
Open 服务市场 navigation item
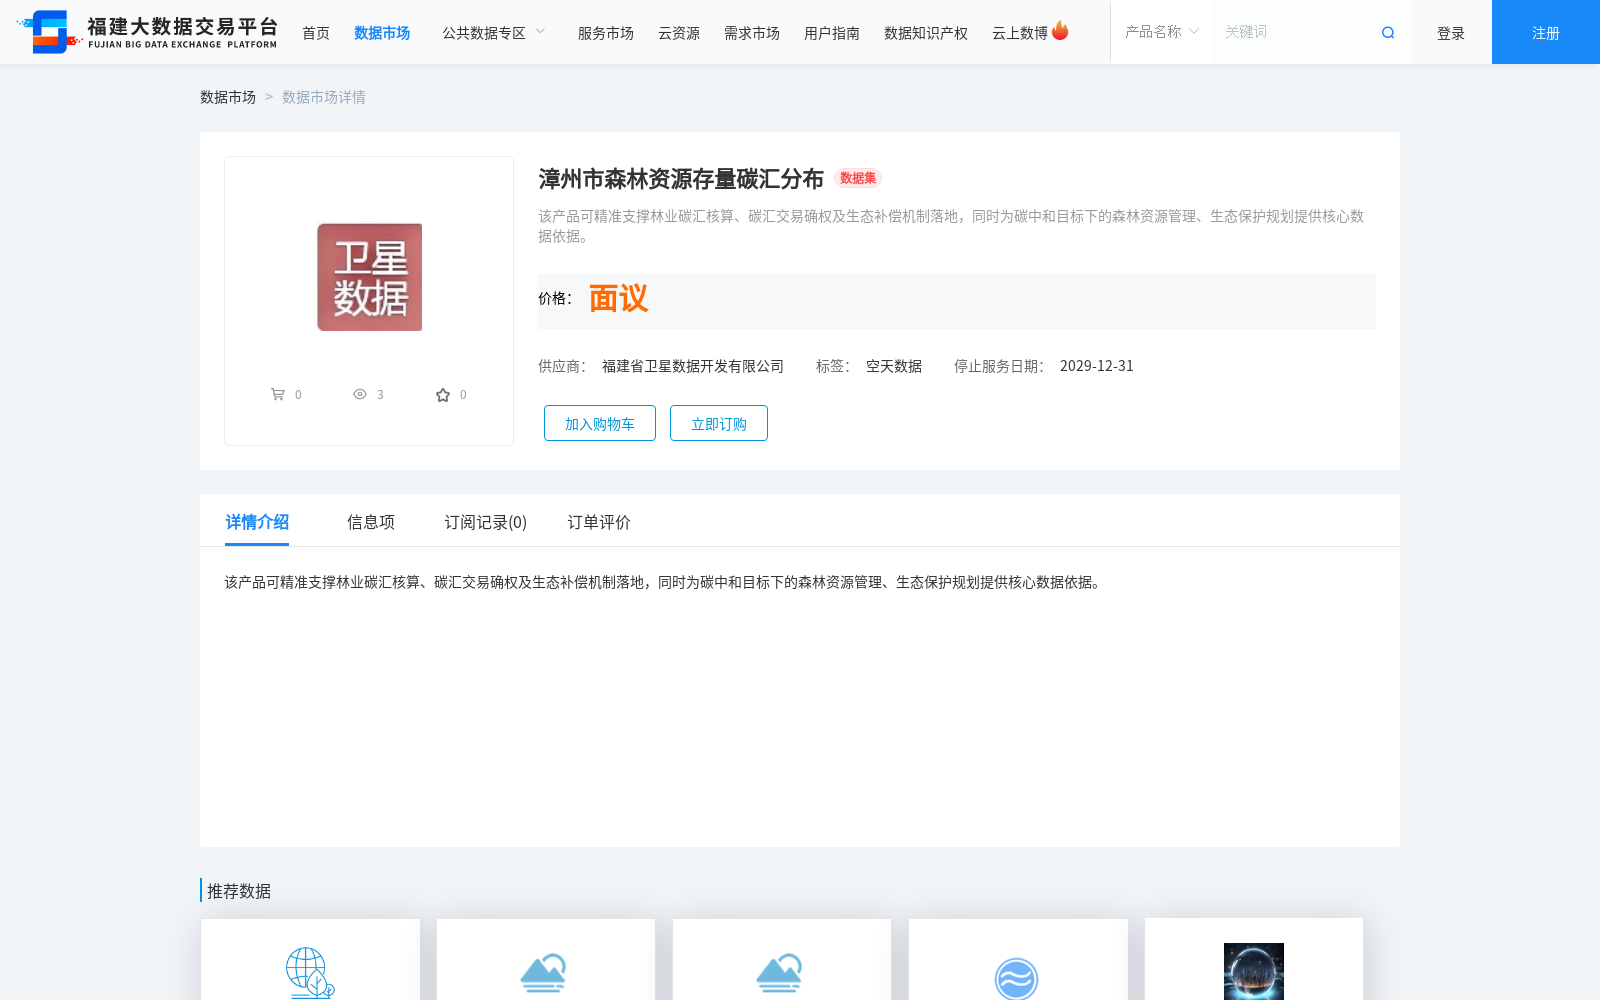click(606, 33)
